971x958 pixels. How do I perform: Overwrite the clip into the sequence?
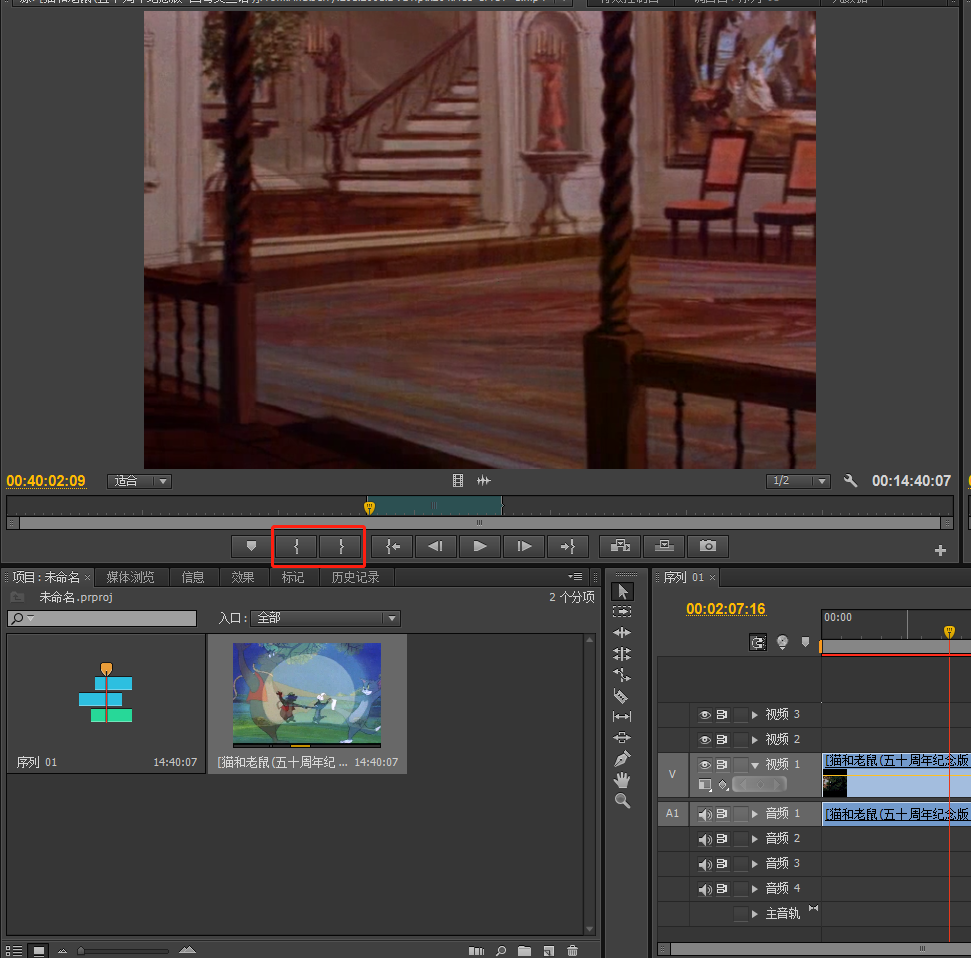[x=664, y=546]
